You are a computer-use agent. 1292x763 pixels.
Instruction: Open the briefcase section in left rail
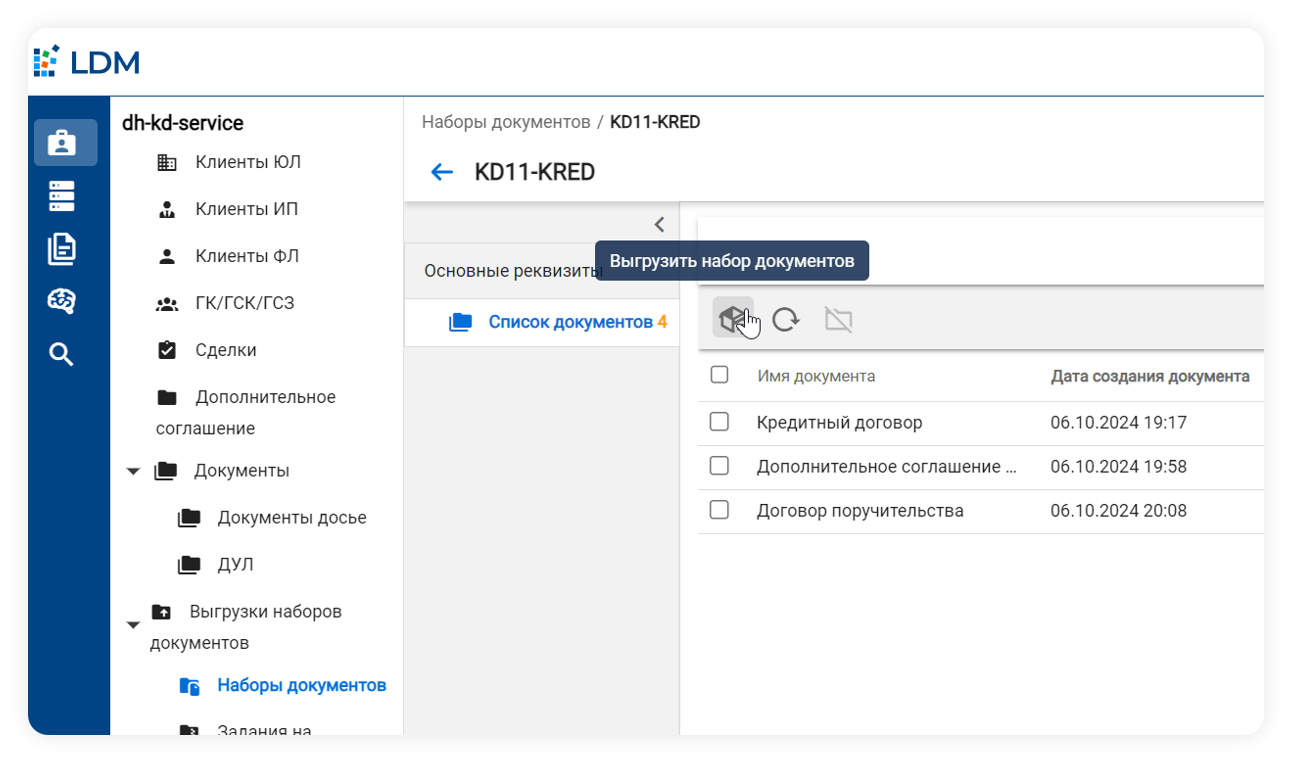62,143
